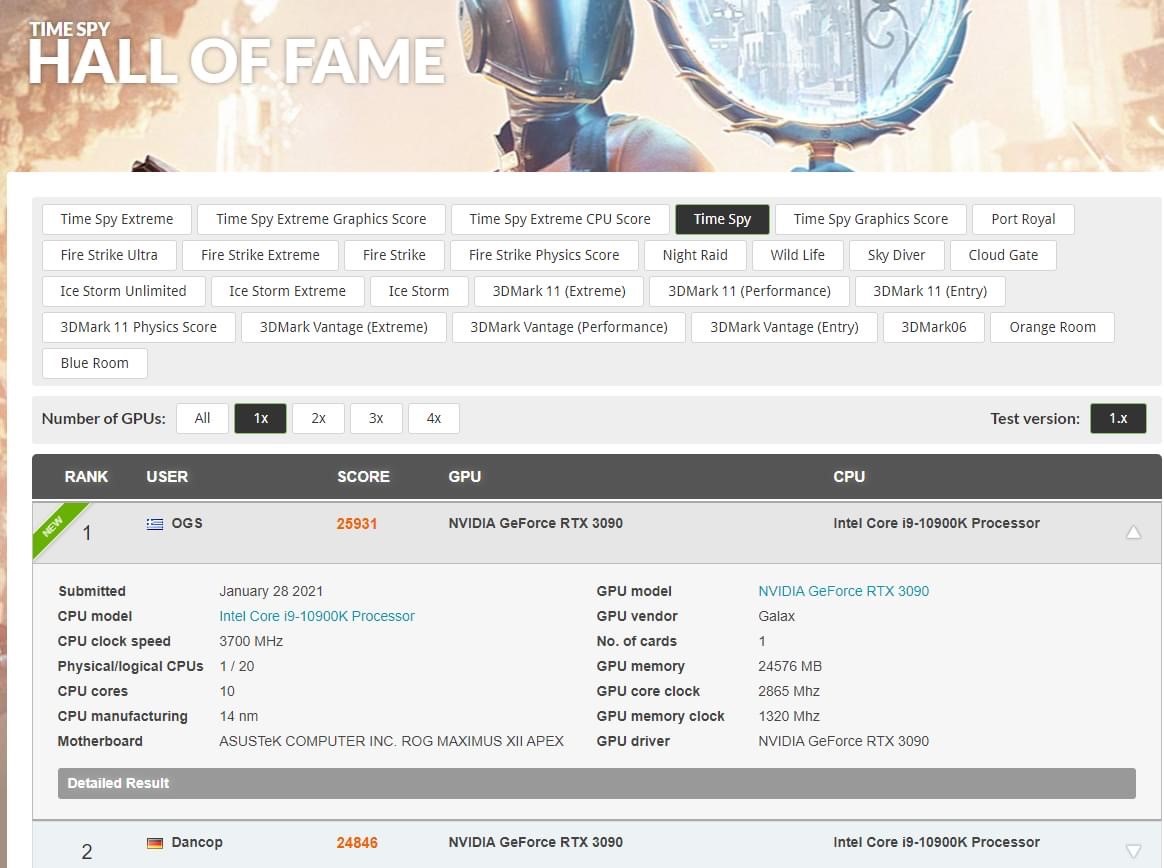This screenshot has height=868, width=1164.
Task: Click the GPU vendor value Galax
Action: 776,616
